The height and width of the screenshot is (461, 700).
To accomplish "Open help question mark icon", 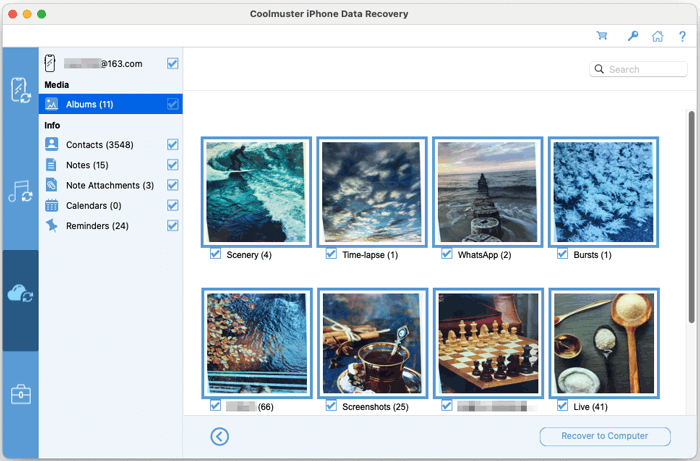I will point(682,36).
